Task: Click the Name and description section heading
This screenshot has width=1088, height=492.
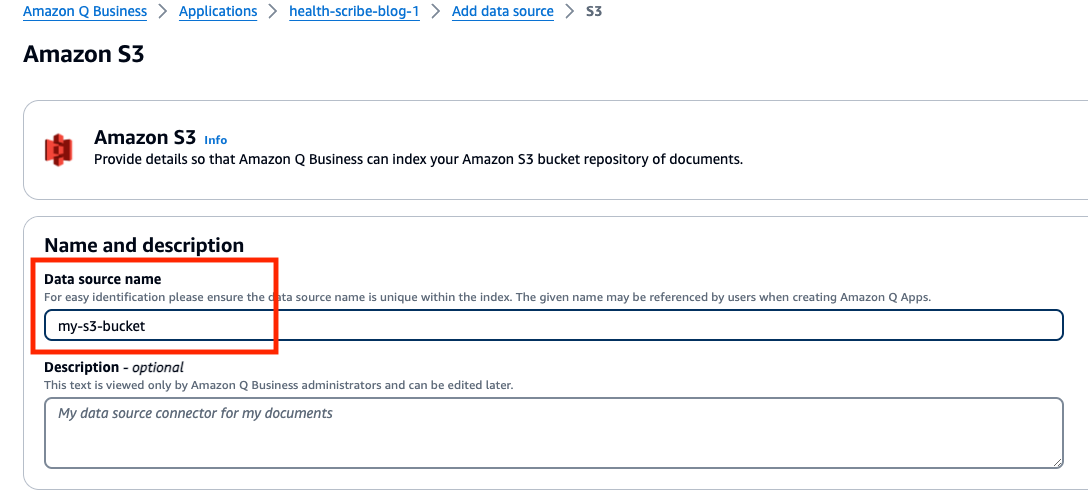Action: pyautogui.click(x=144, y=245)
